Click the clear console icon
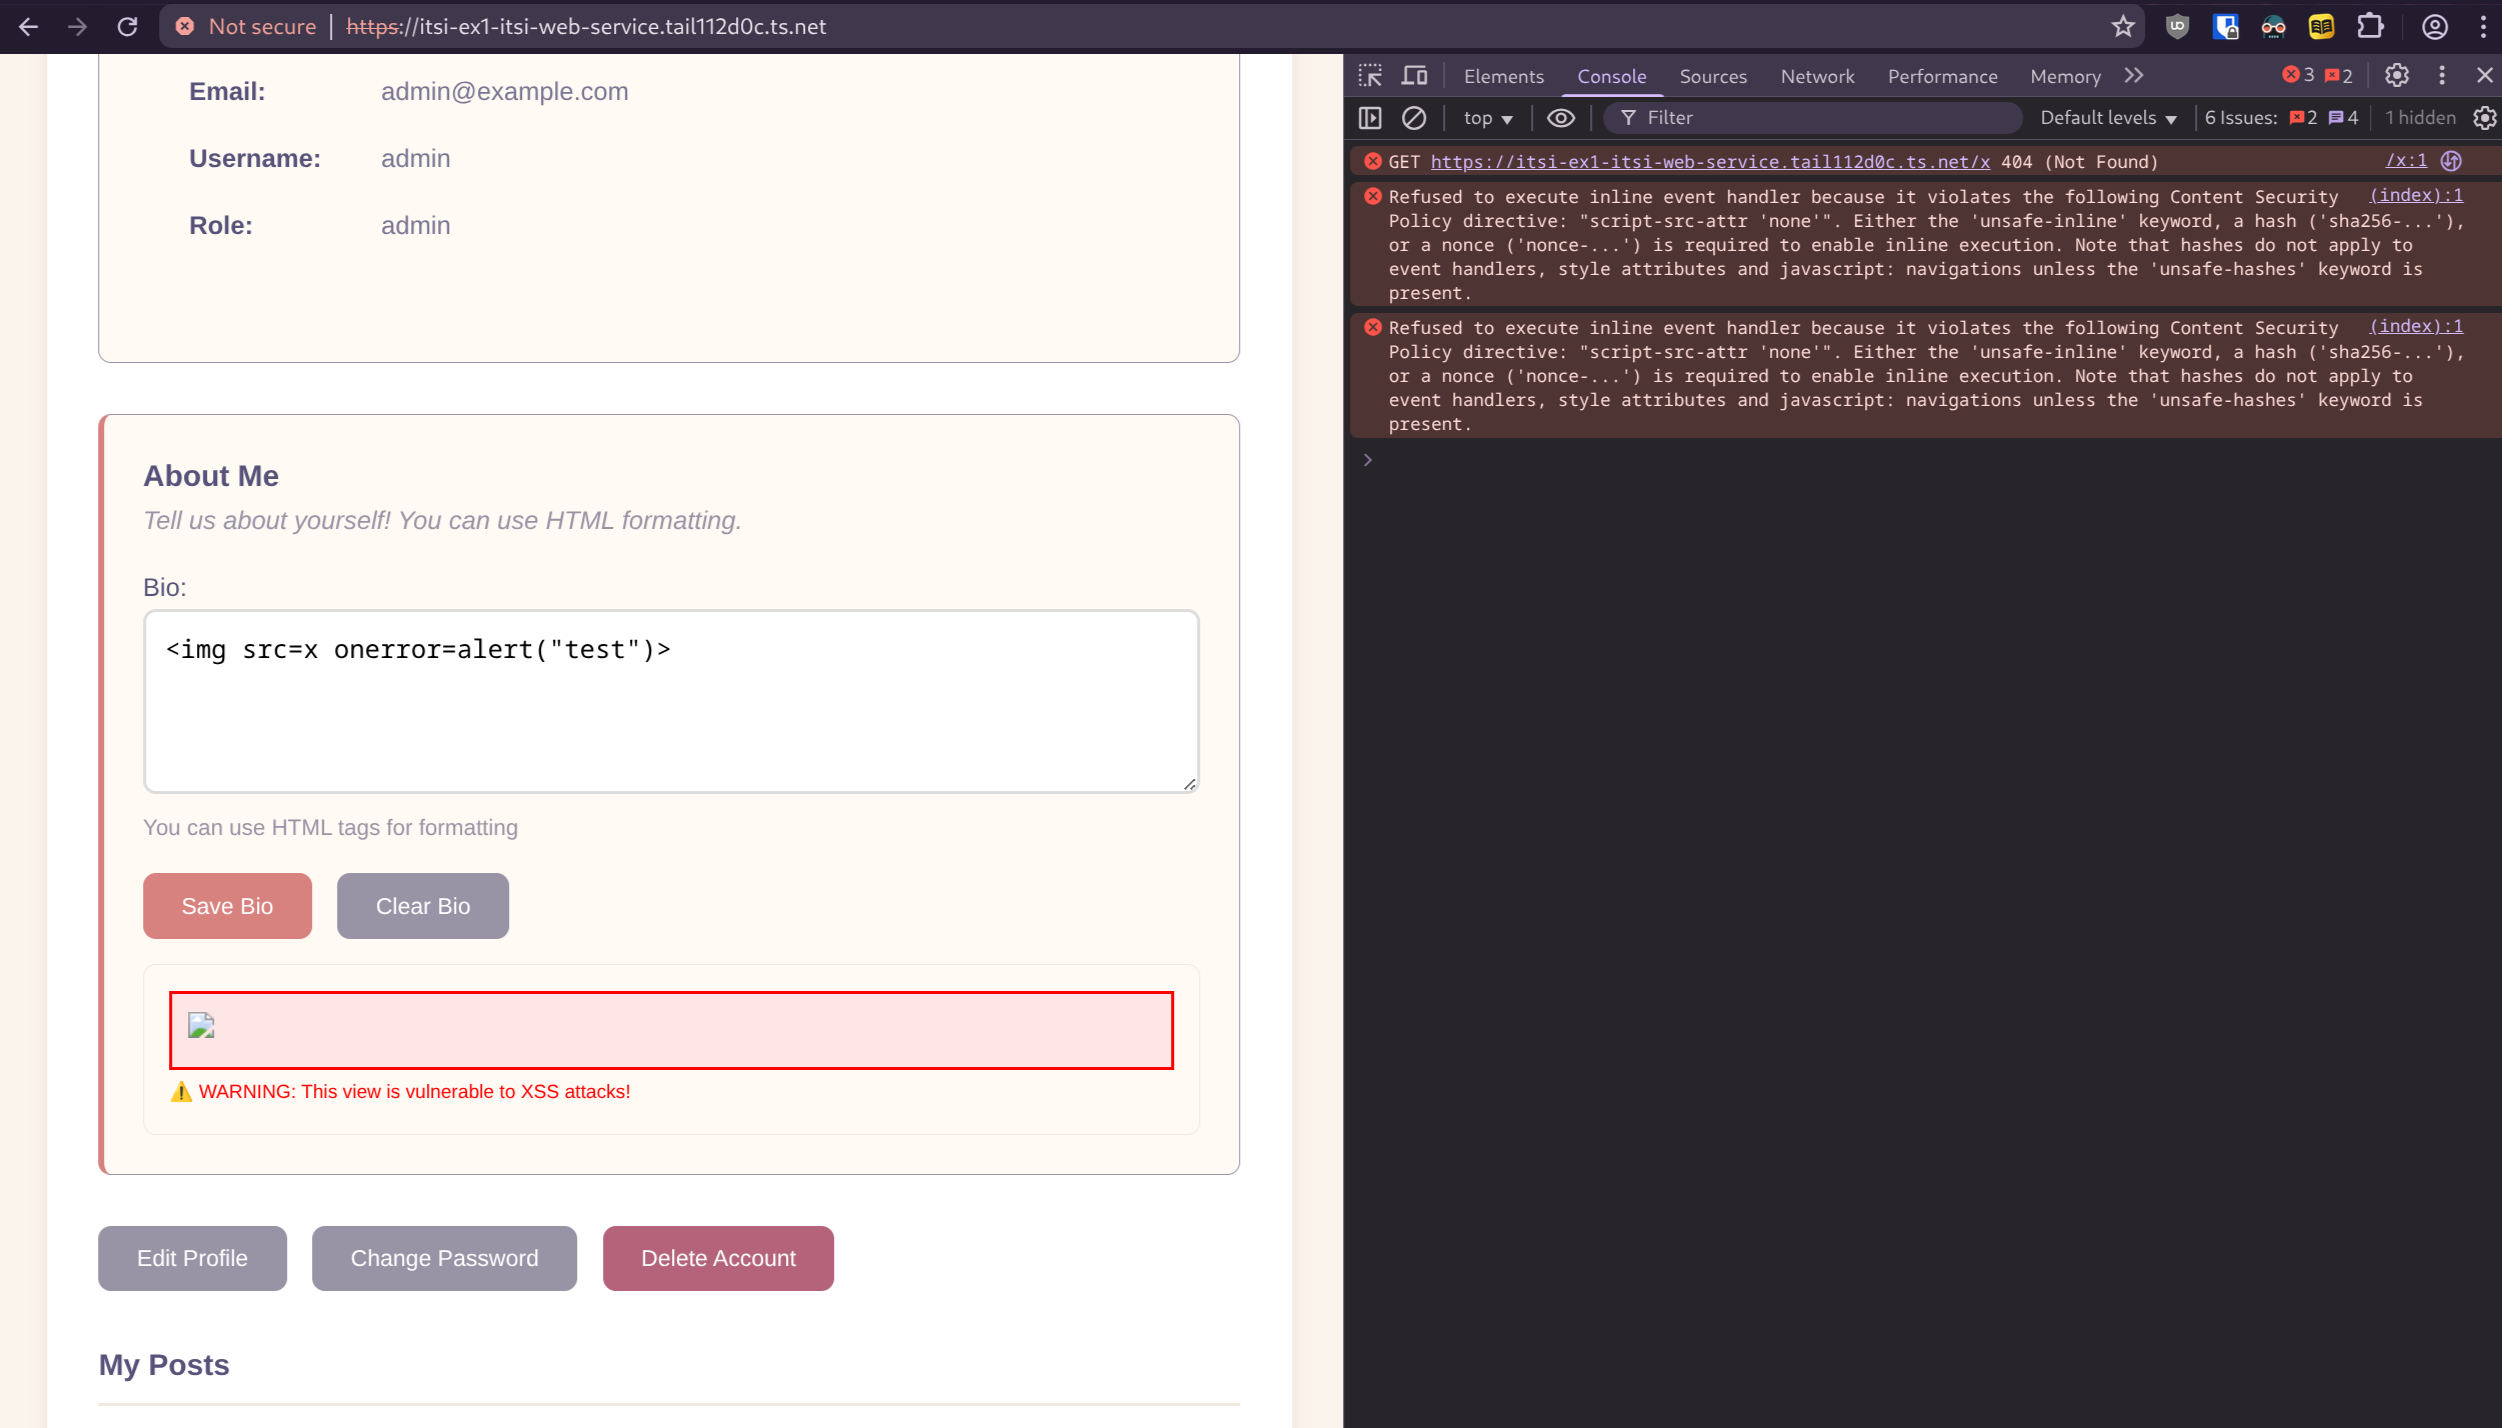This screenshot has width=2502, height=1428. (x=1413, y=118)
